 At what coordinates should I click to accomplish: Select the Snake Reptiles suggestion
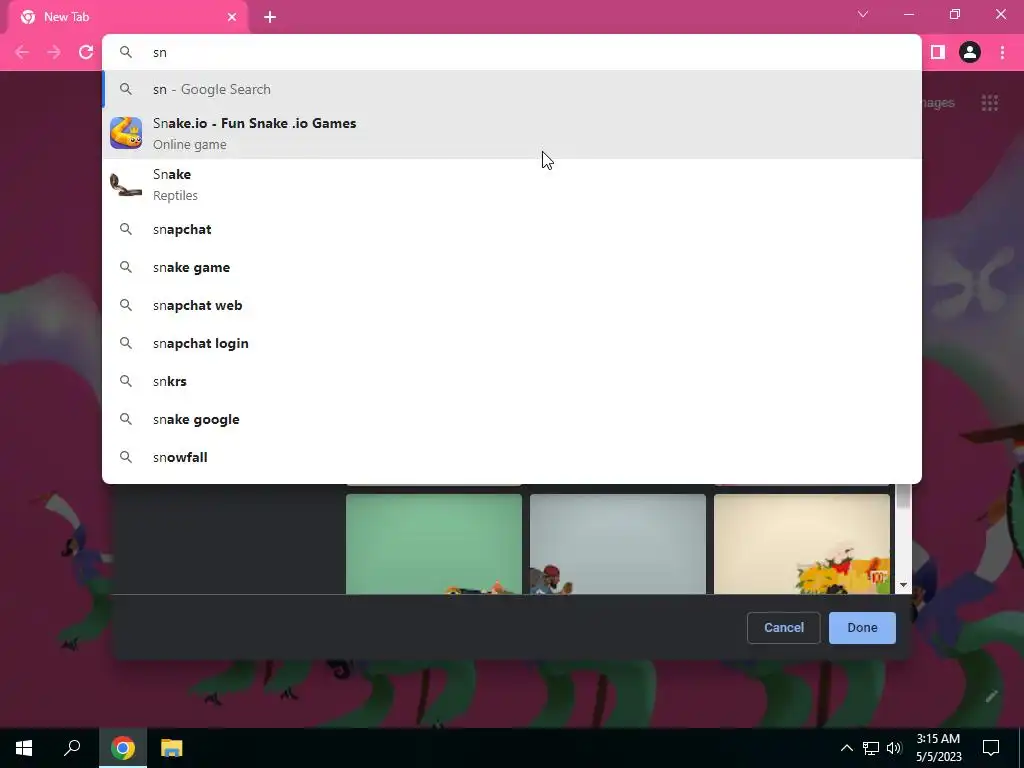pos(511,184)
